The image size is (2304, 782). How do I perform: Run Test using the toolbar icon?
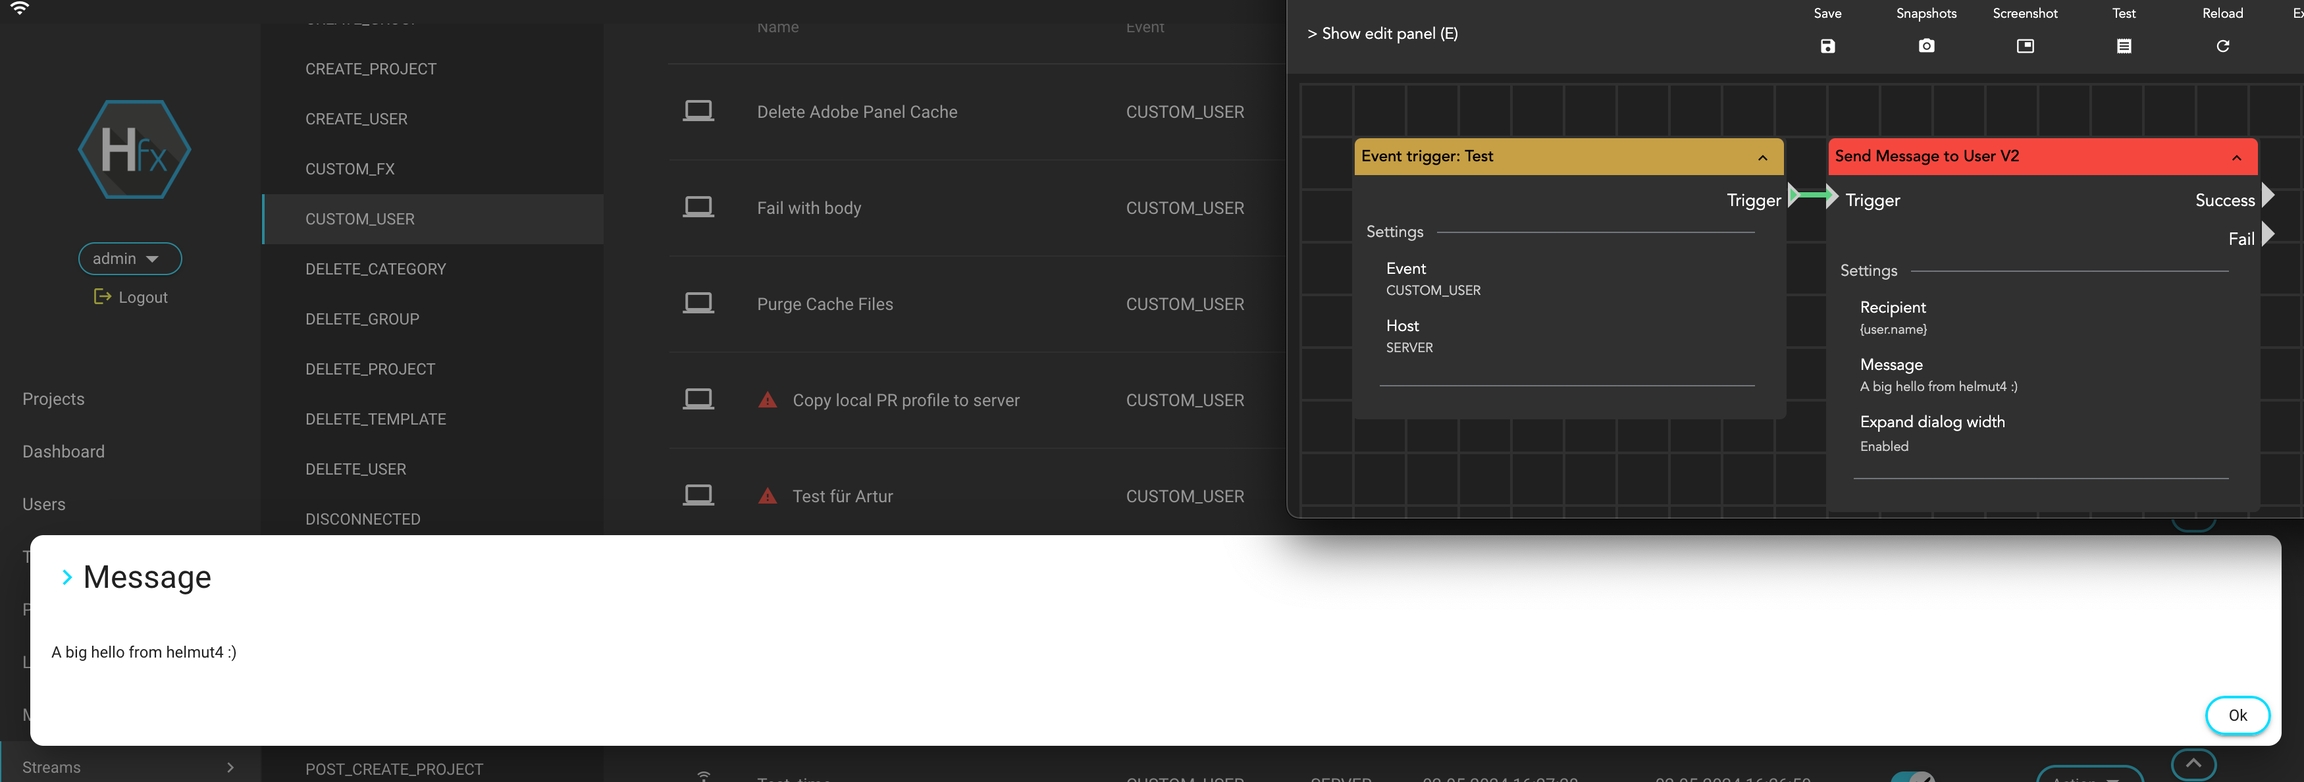2124,46
